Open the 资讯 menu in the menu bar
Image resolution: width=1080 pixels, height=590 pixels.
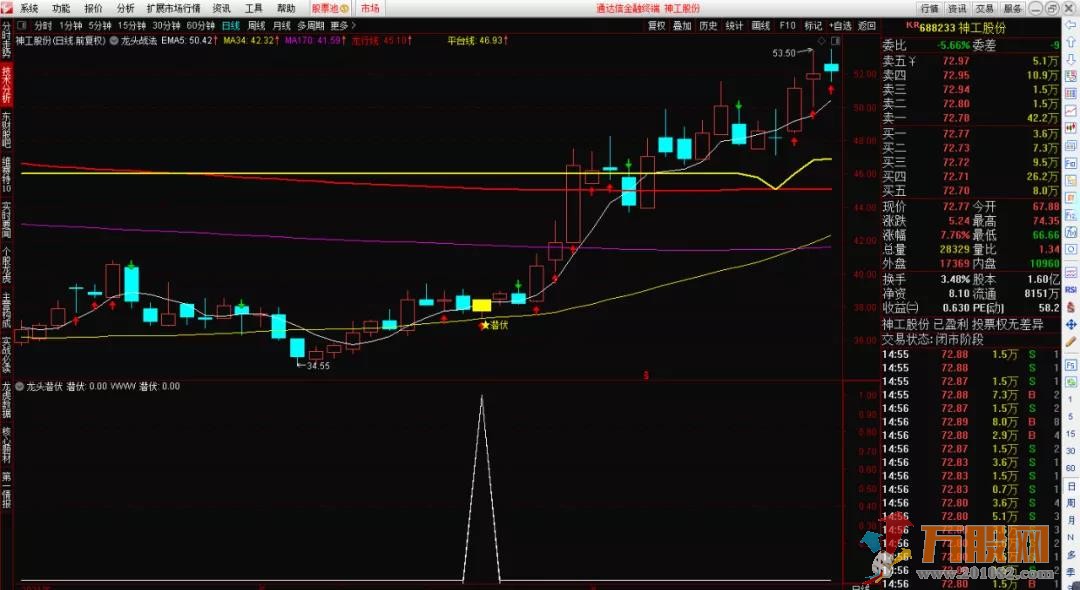point(222,8)
